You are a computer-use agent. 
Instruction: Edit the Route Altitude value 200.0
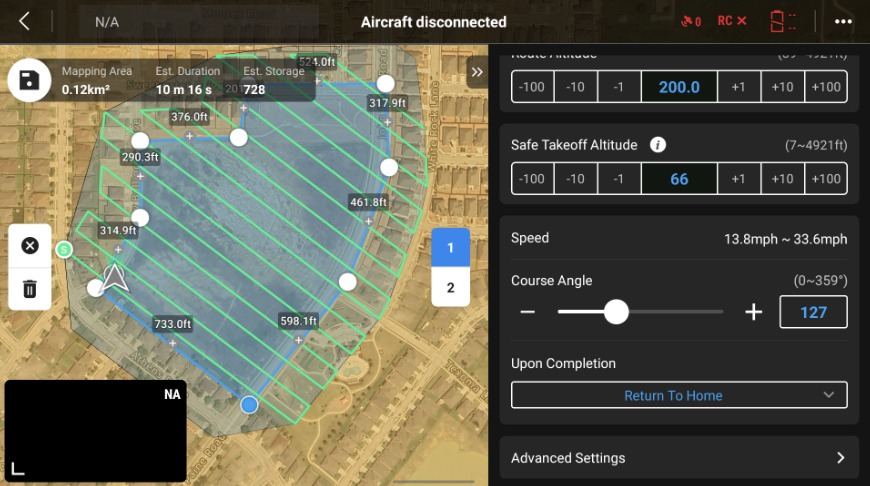coord(679,87)
